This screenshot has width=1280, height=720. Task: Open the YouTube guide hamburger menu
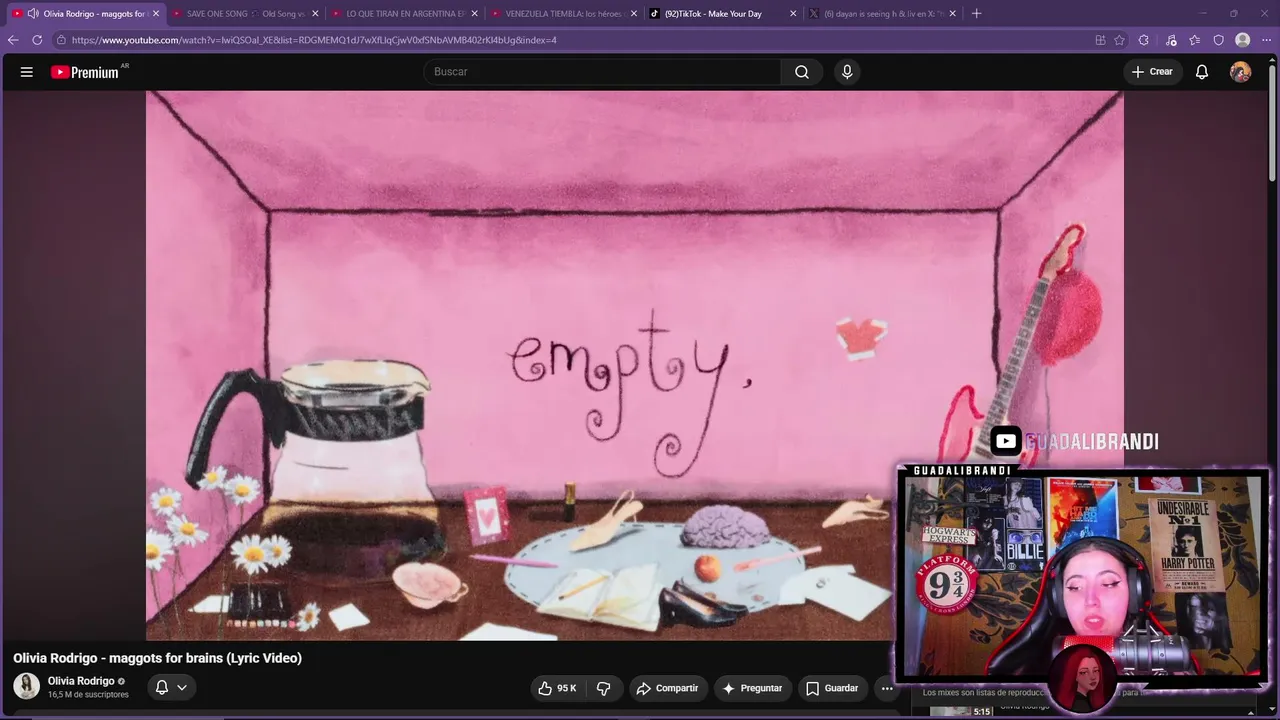[27, 72]
